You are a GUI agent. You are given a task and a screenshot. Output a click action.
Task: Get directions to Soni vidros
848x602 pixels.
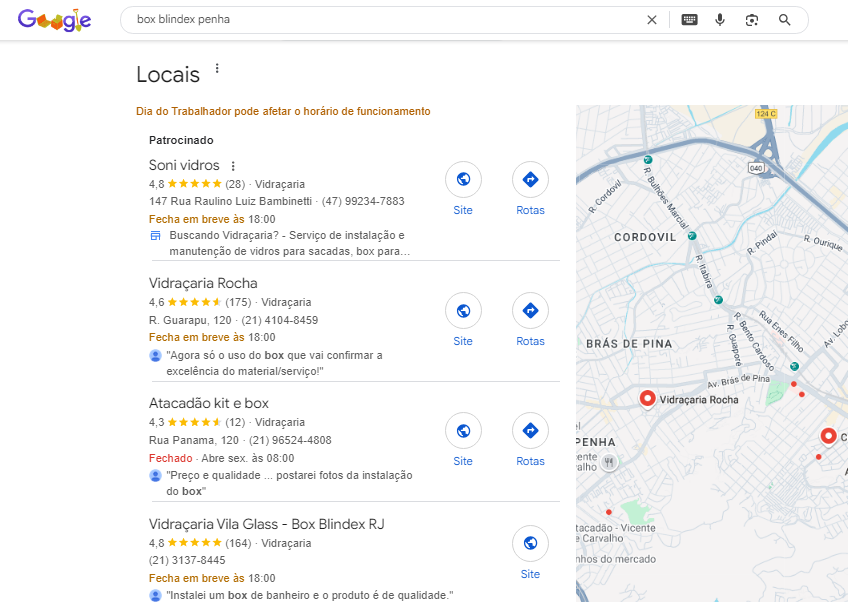click(530, 179)
